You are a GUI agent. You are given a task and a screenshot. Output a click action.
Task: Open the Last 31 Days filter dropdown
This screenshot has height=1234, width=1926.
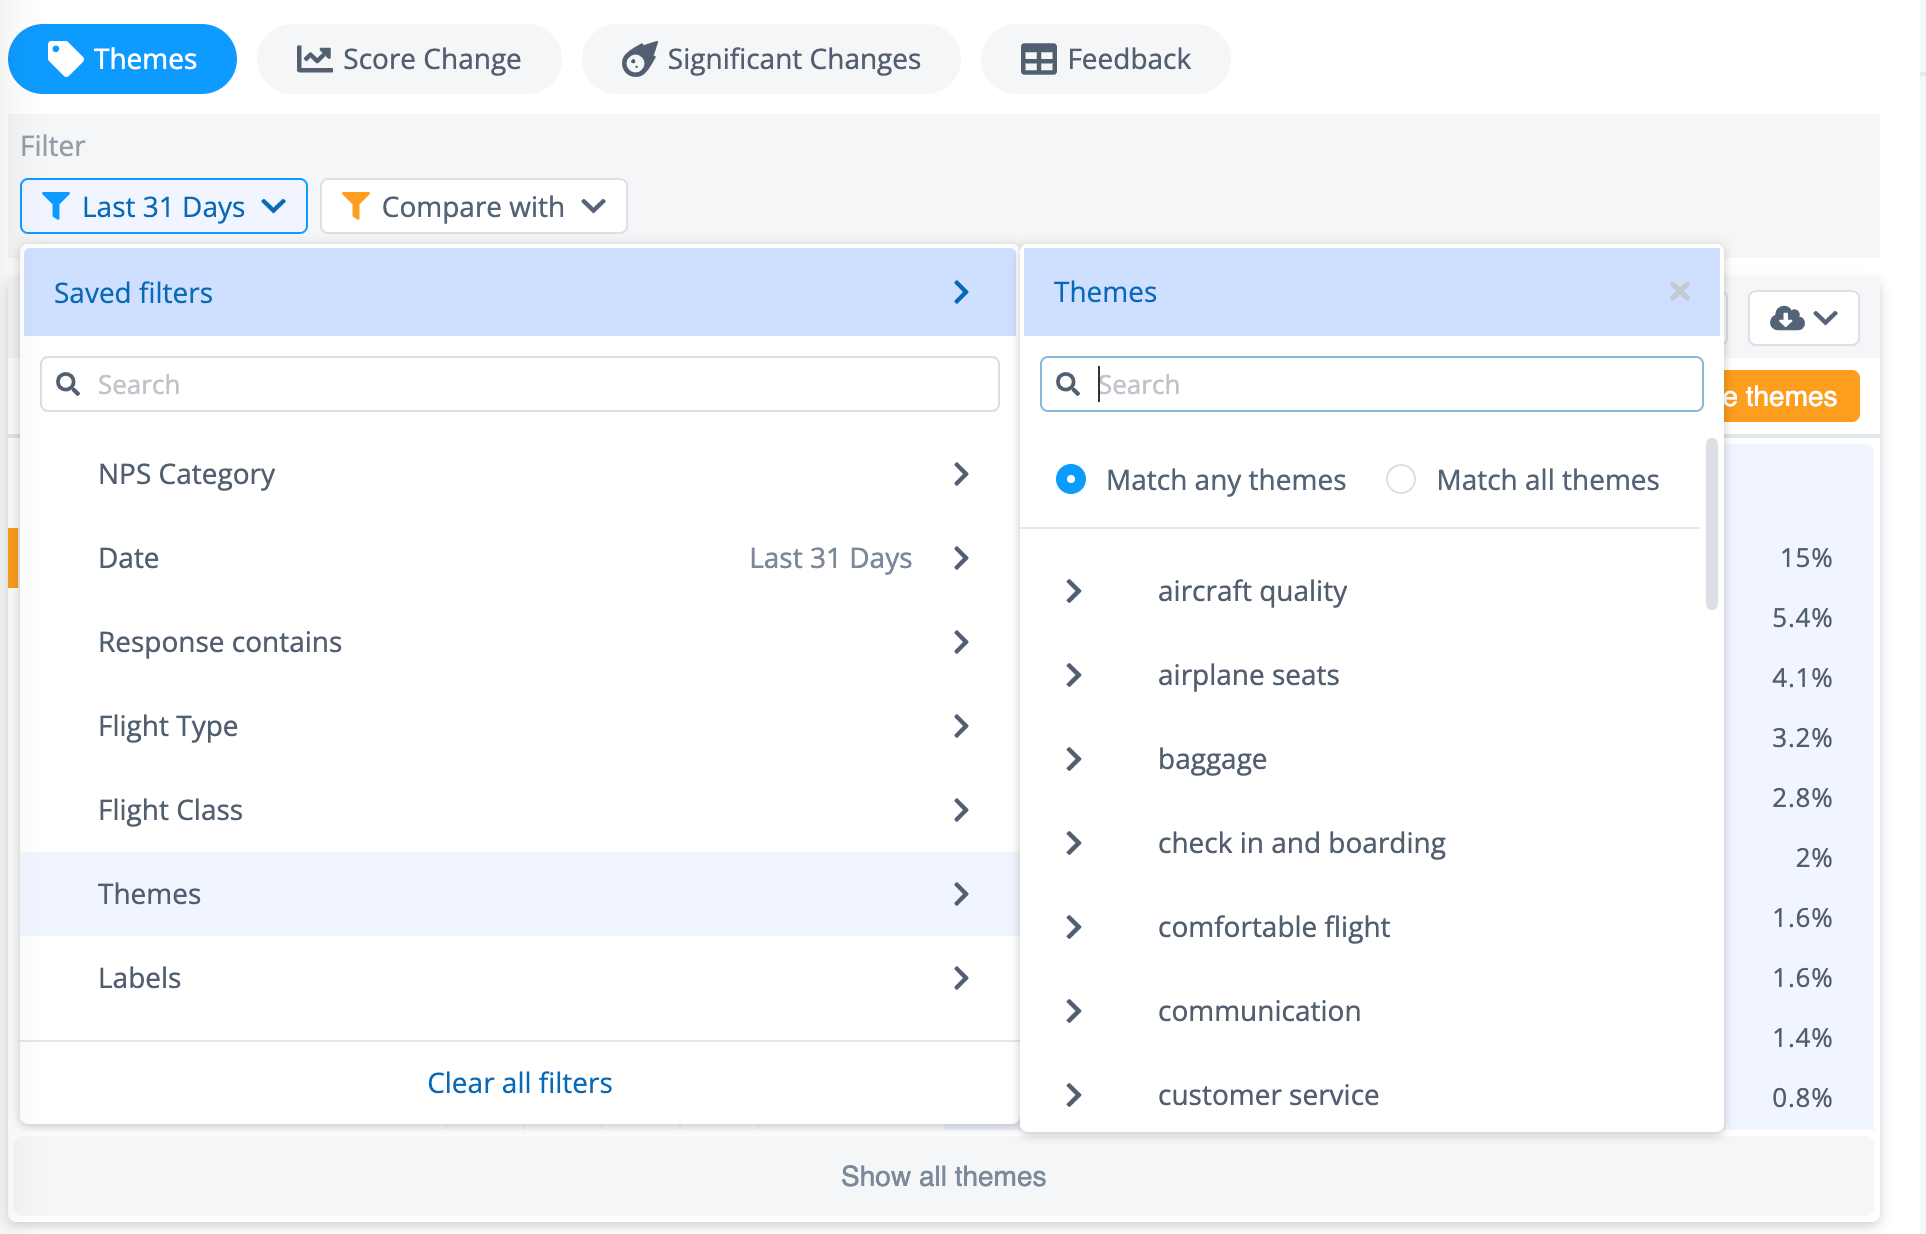tap(164, 206)
